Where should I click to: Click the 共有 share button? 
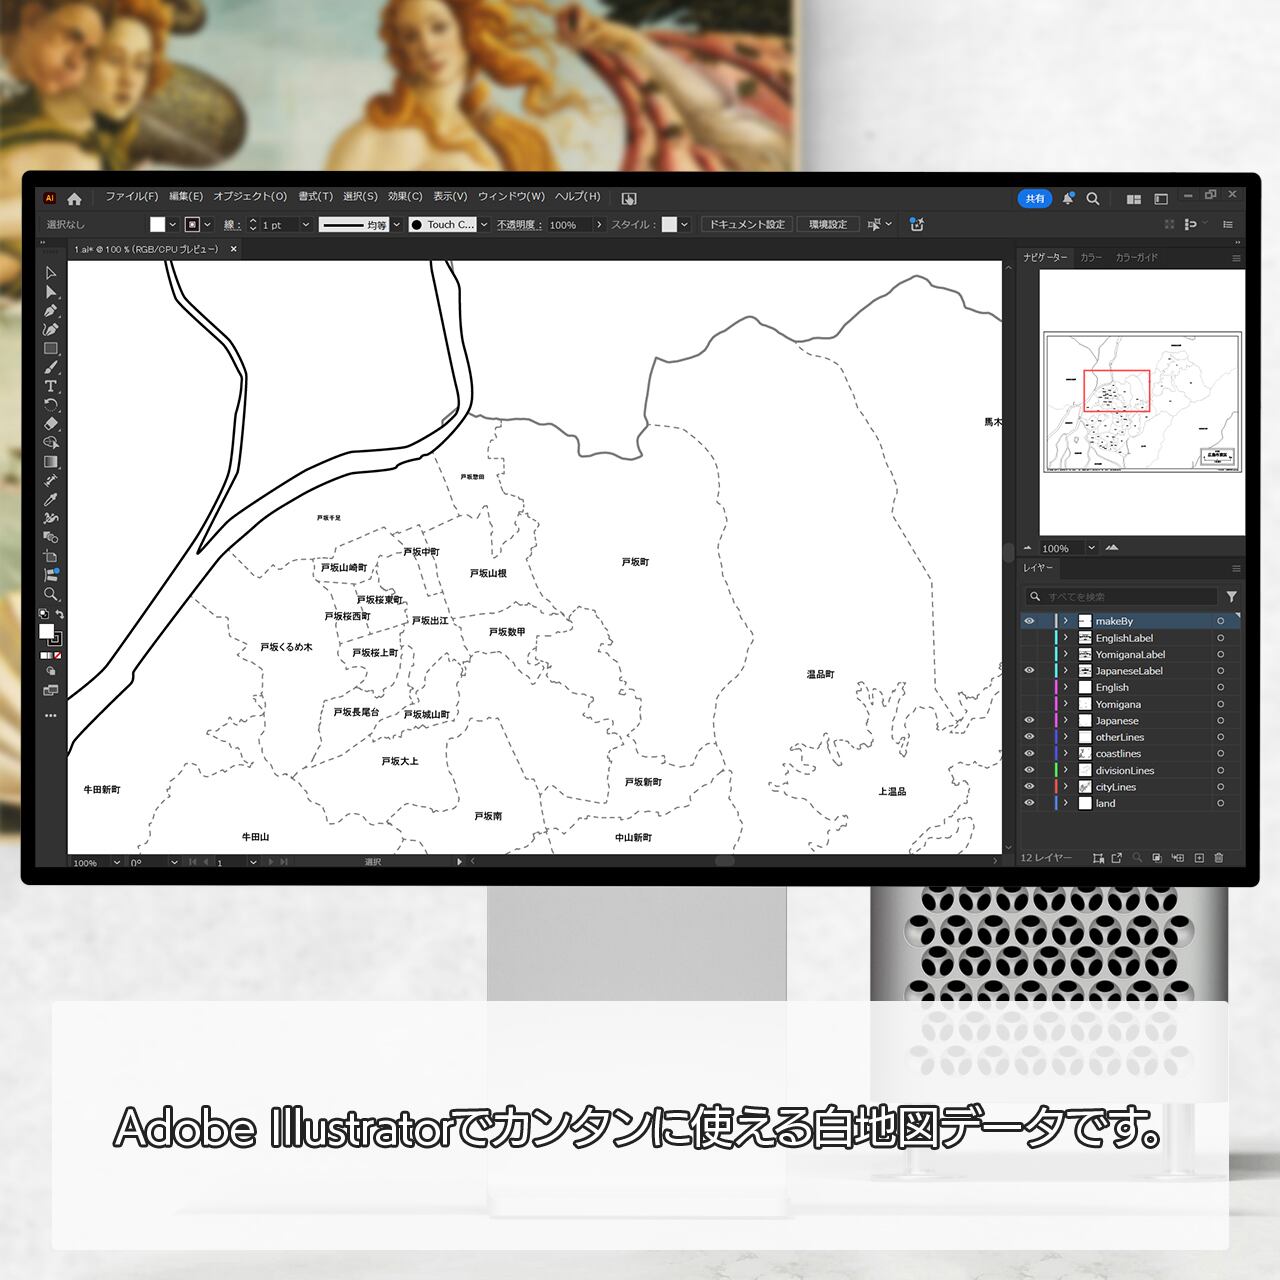click(x=1035, y=198)
